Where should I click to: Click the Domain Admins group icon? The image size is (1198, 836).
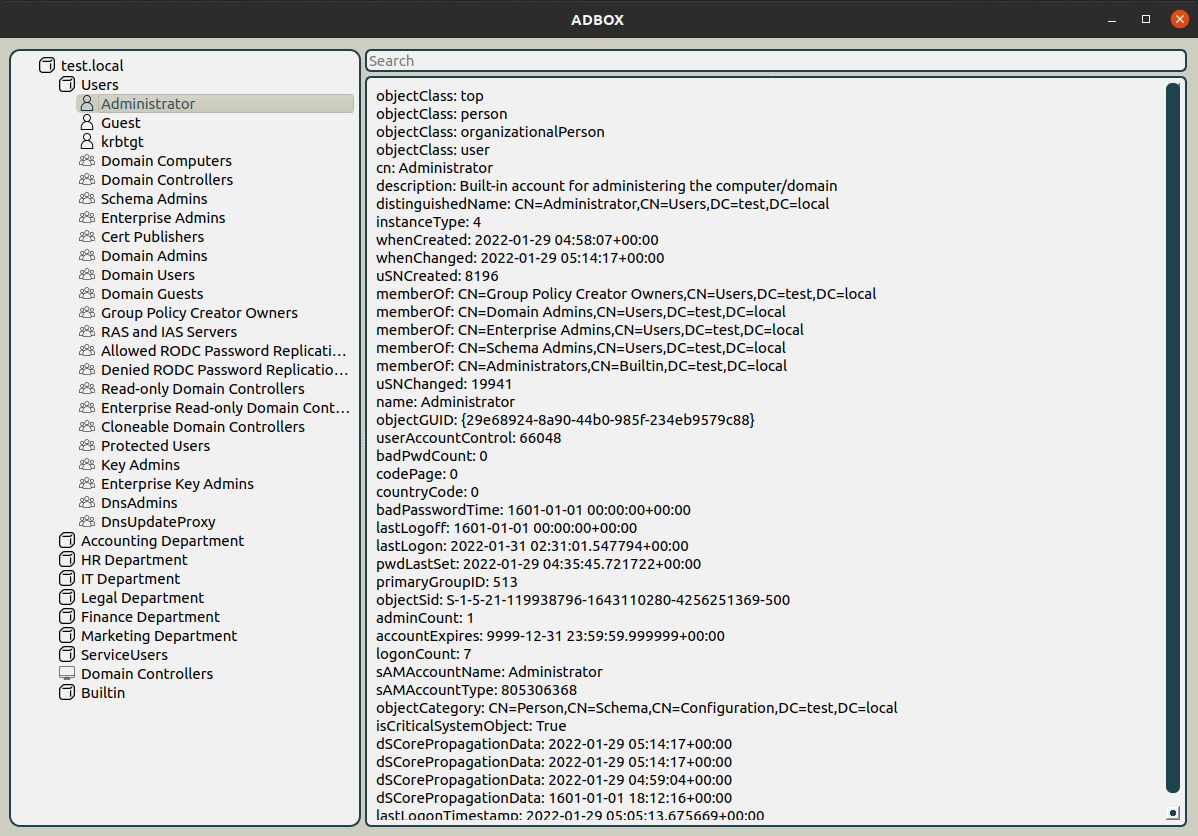click(87, 256)
